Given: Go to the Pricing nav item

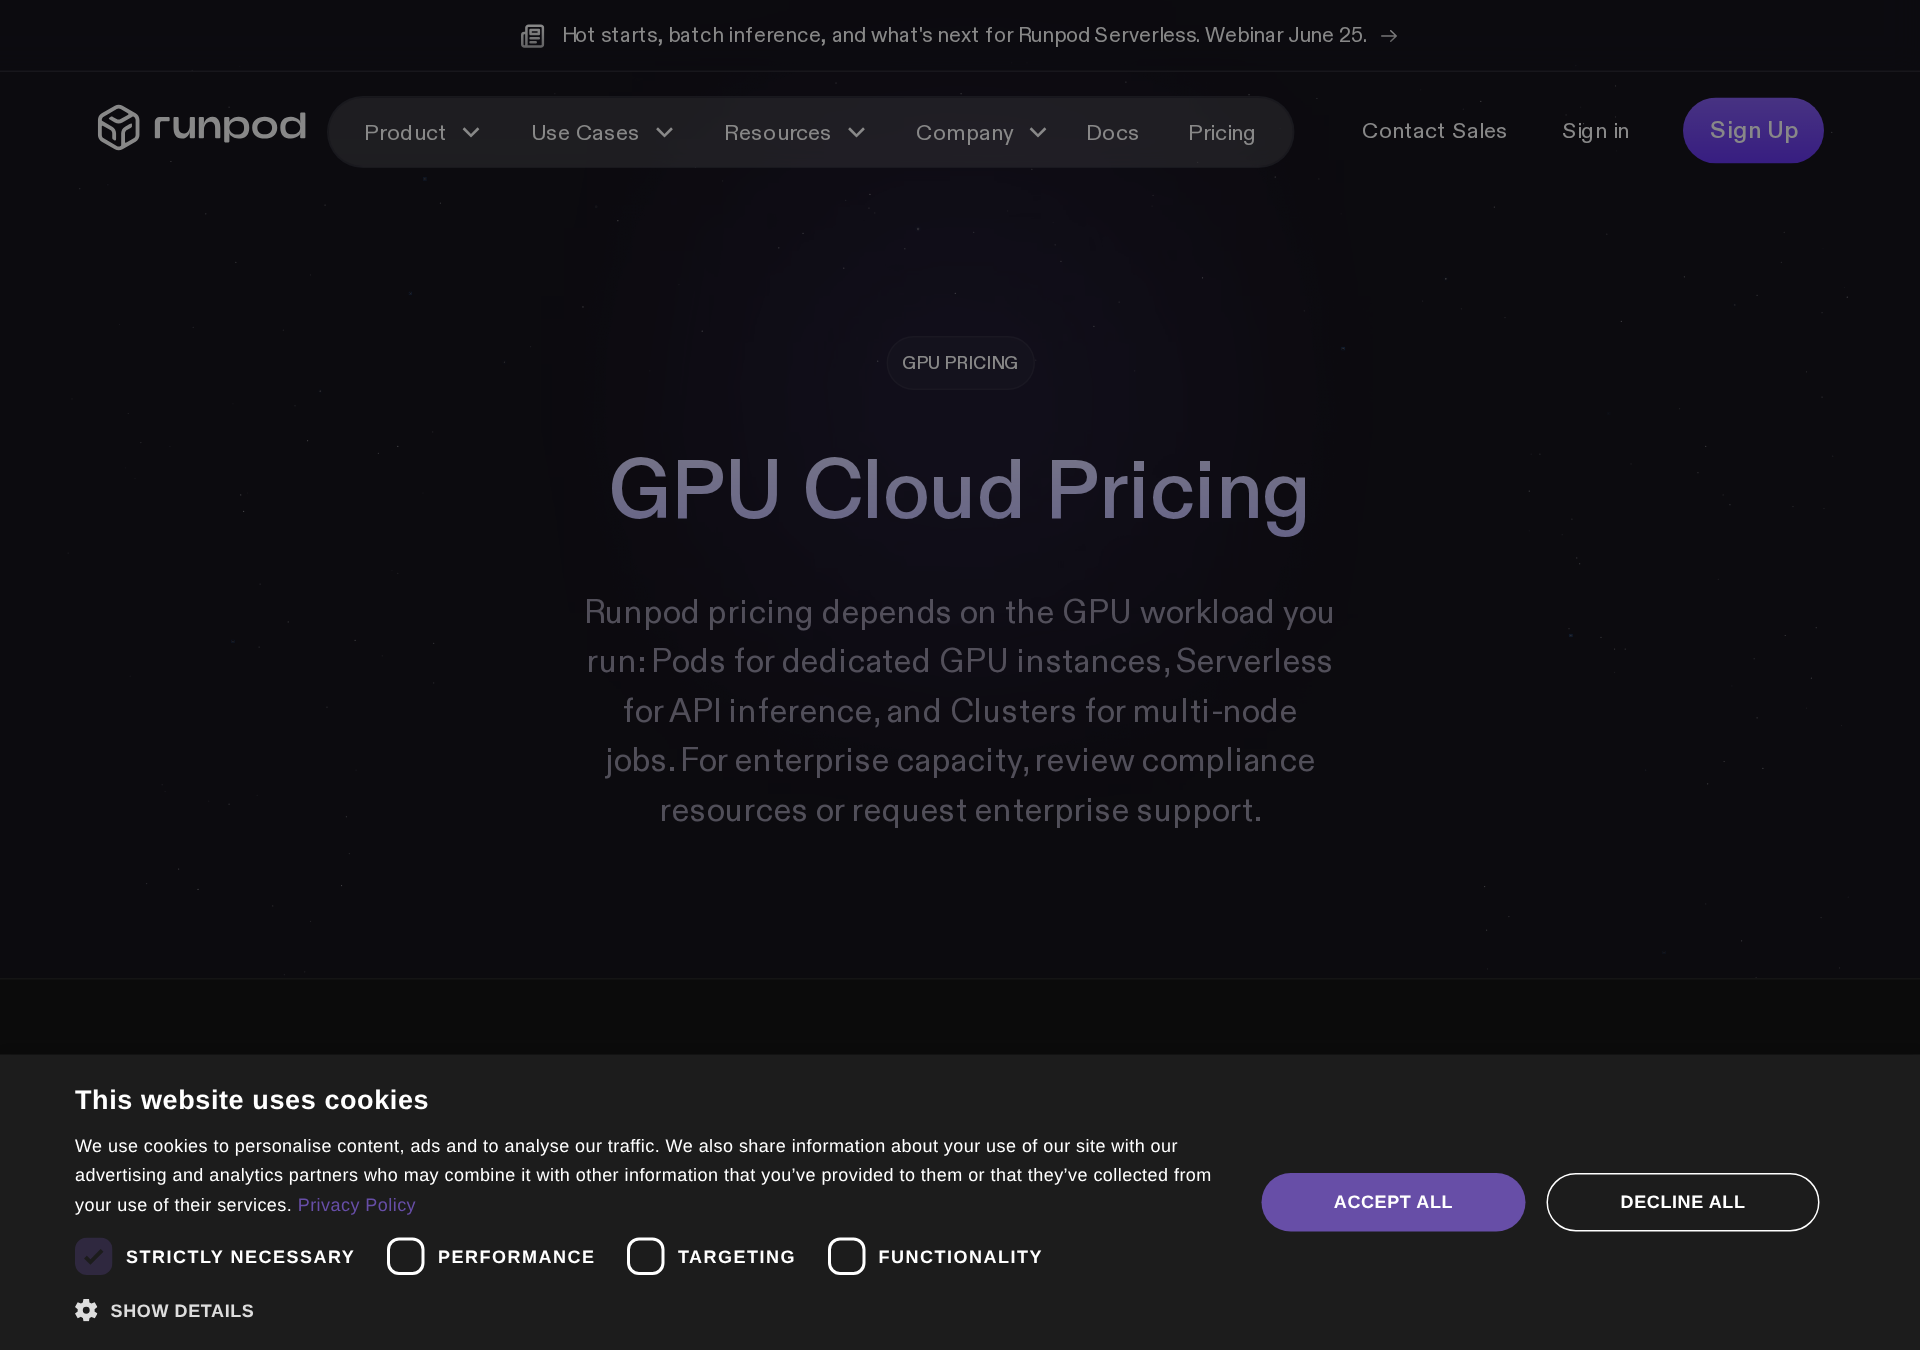Looking at the screenshot, I should click(x=1221, y=133).
